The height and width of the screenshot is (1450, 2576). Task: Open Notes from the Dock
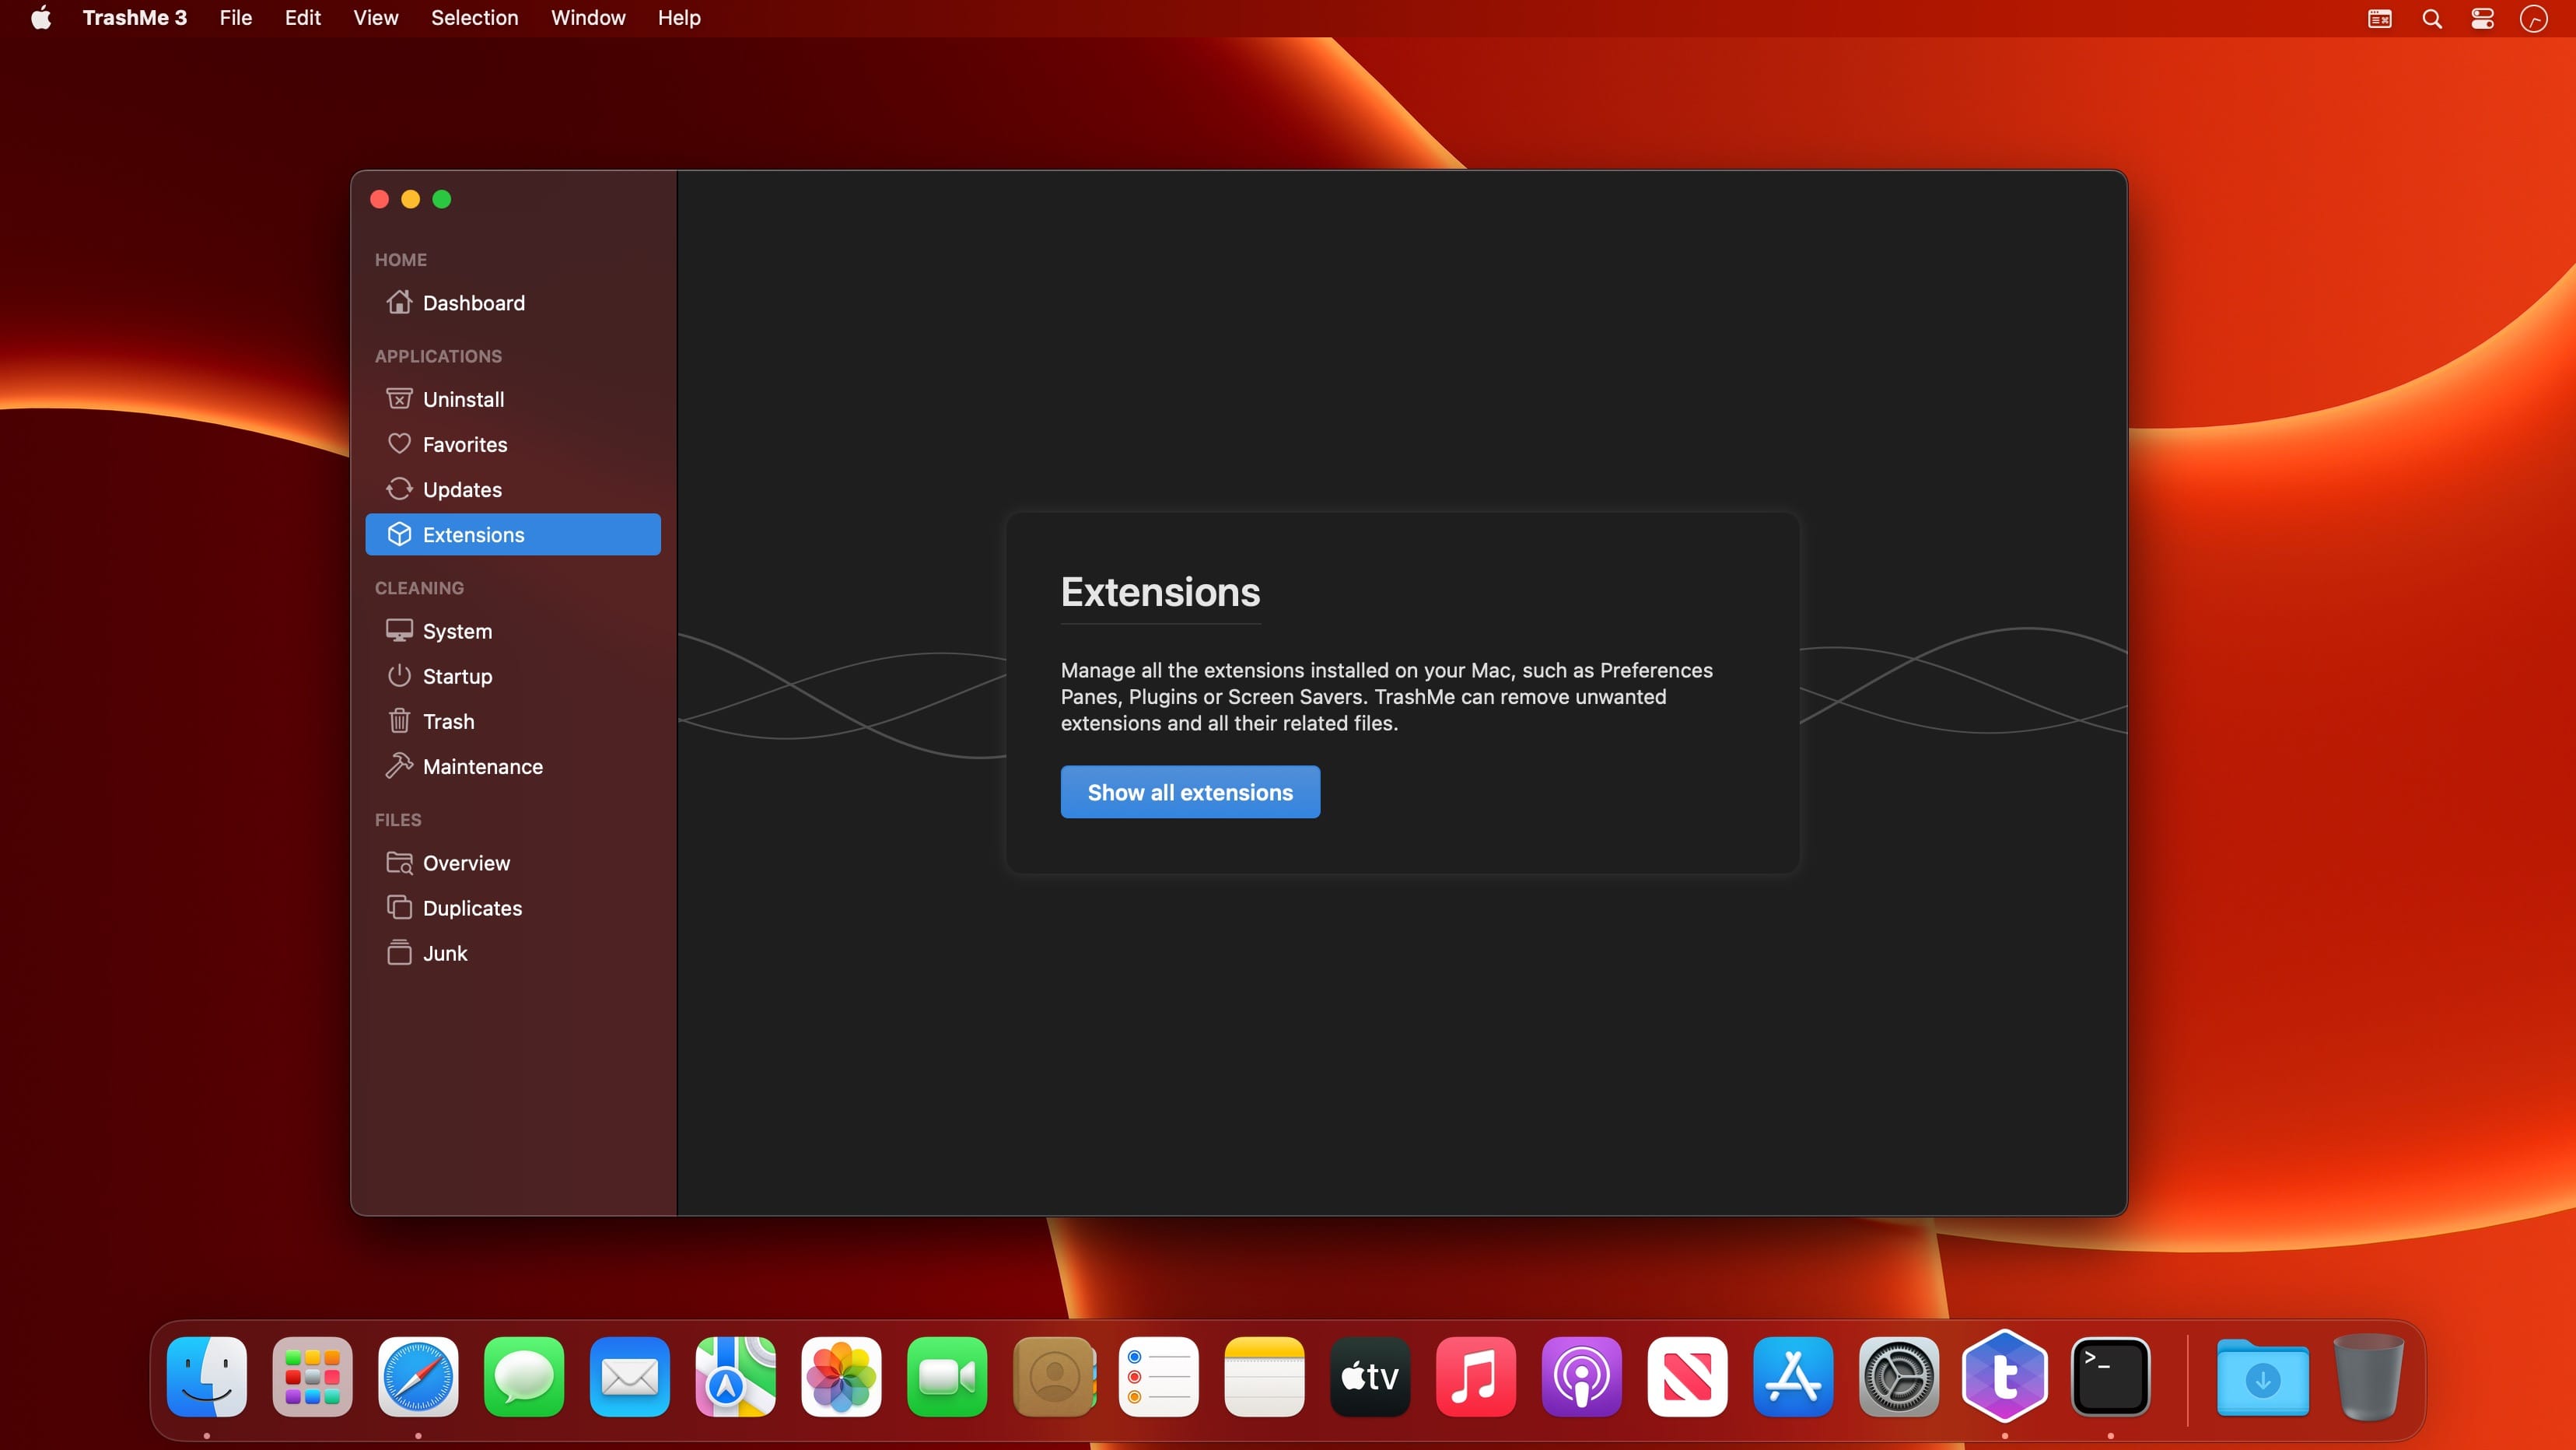(x=1264, y=1377)
